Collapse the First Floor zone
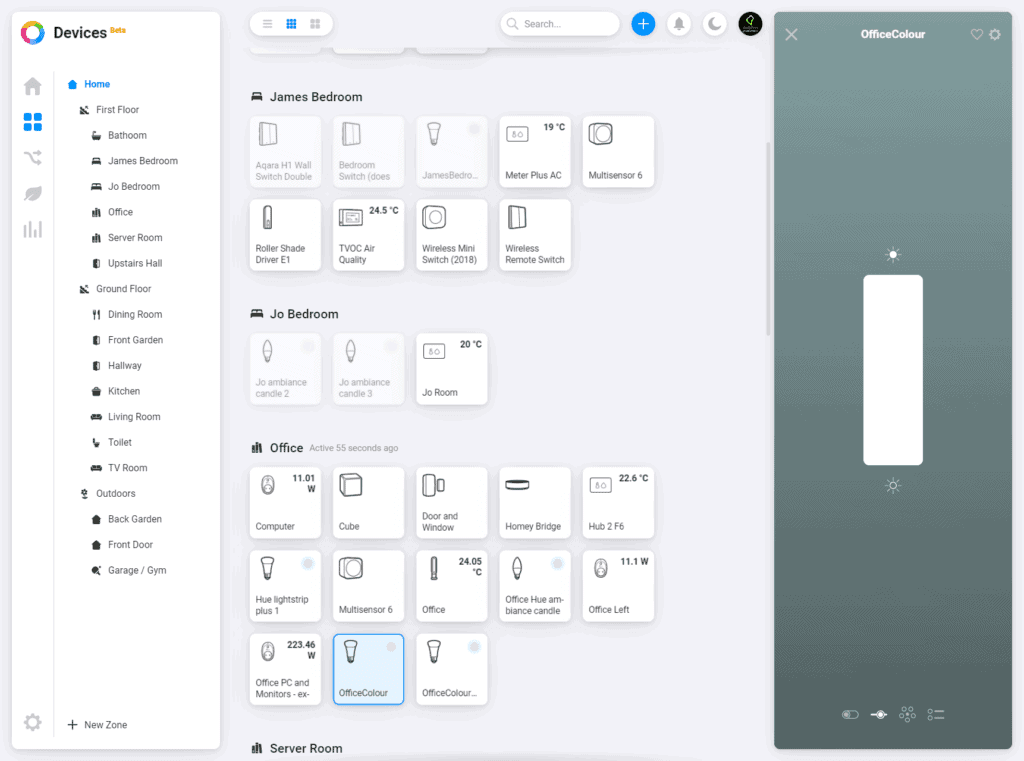Viewport: 1024px width, 761px height. [x=85, y=110]
